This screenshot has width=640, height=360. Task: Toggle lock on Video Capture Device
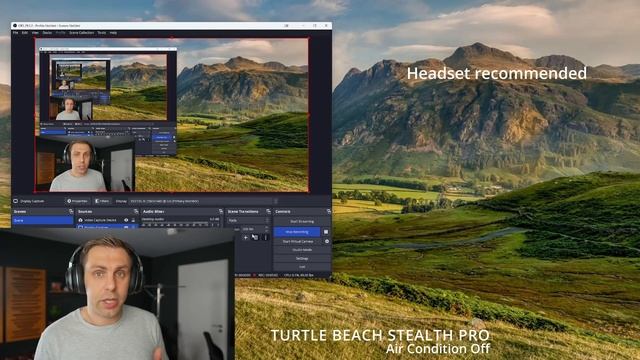[x=133, y=220]
